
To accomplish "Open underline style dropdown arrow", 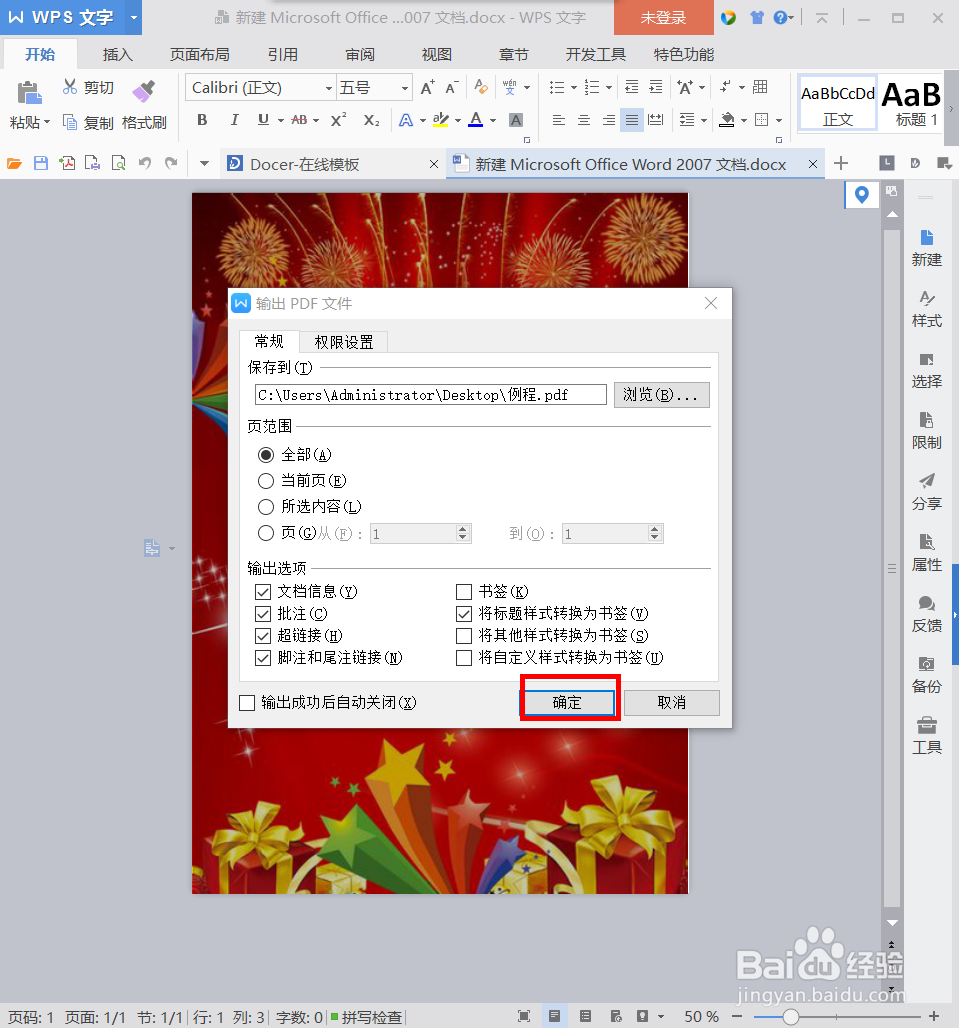I will [281, 121].
